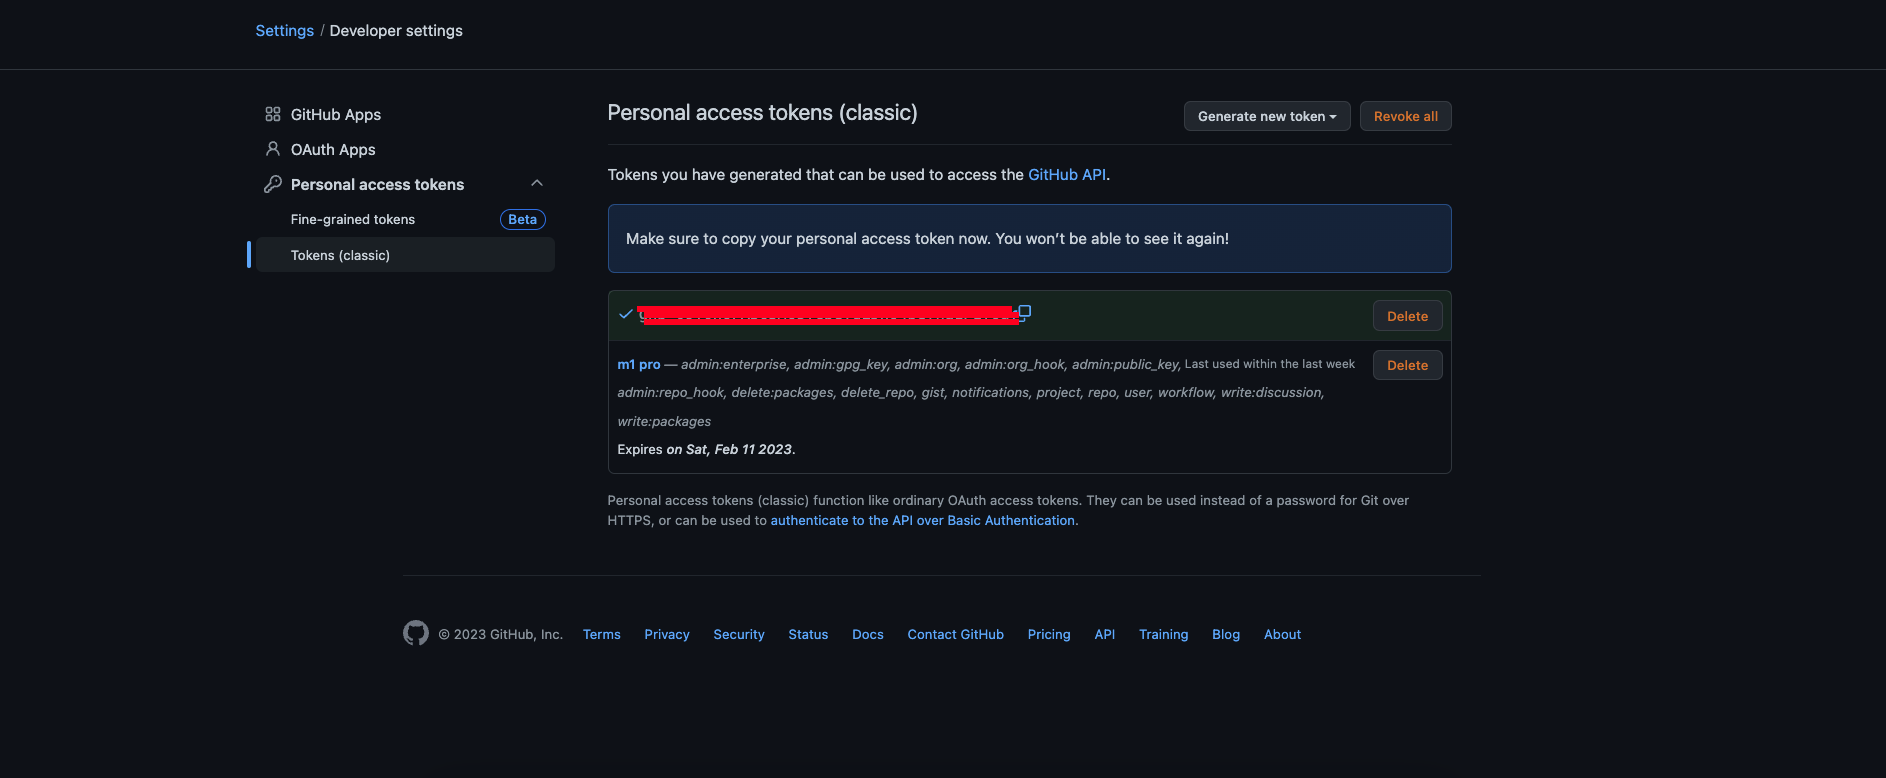Screen dimensions: 1886x778
Task: Click the Expires on Sat, Feb 11 2023 text
Action: [707, 449]
